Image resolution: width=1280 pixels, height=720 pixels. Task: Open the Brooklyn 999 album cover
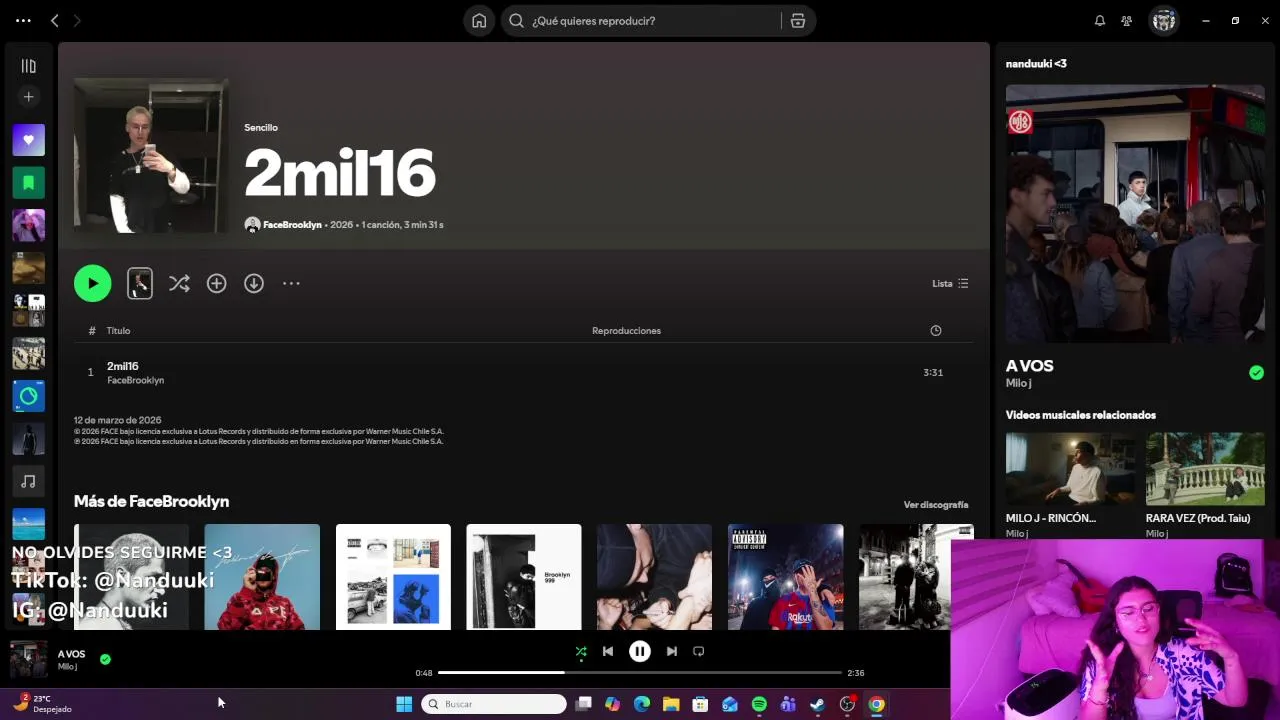coord(524,577)
